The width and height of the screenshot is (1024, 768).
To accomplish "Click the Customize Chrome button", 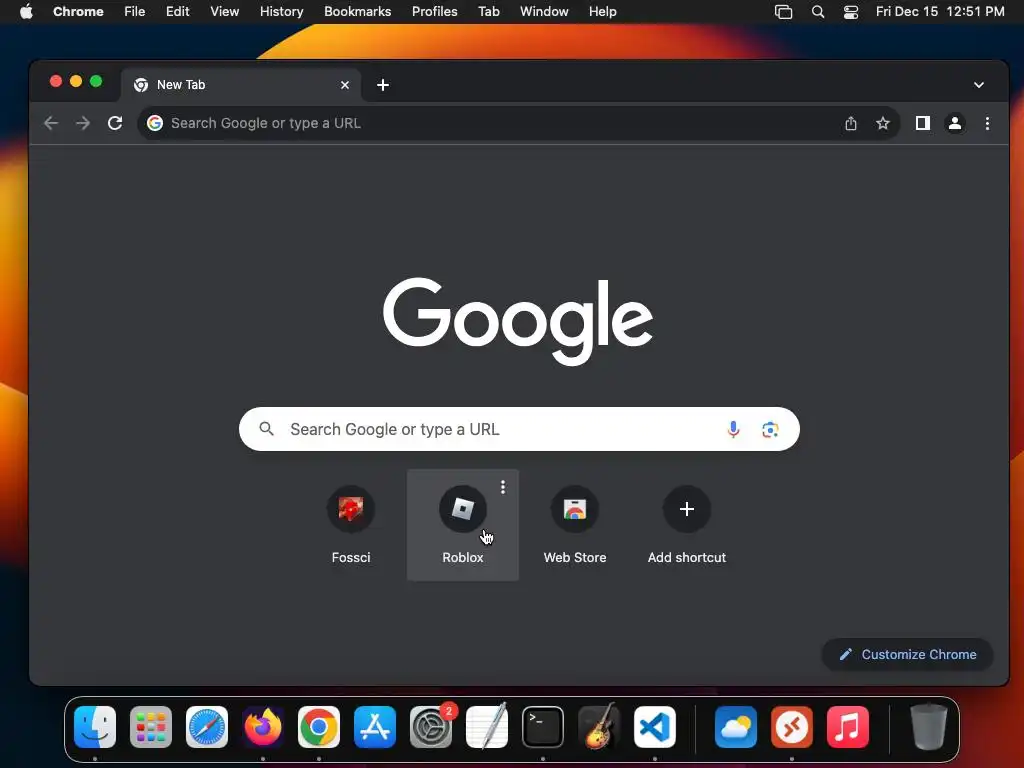I will (907, 654).
